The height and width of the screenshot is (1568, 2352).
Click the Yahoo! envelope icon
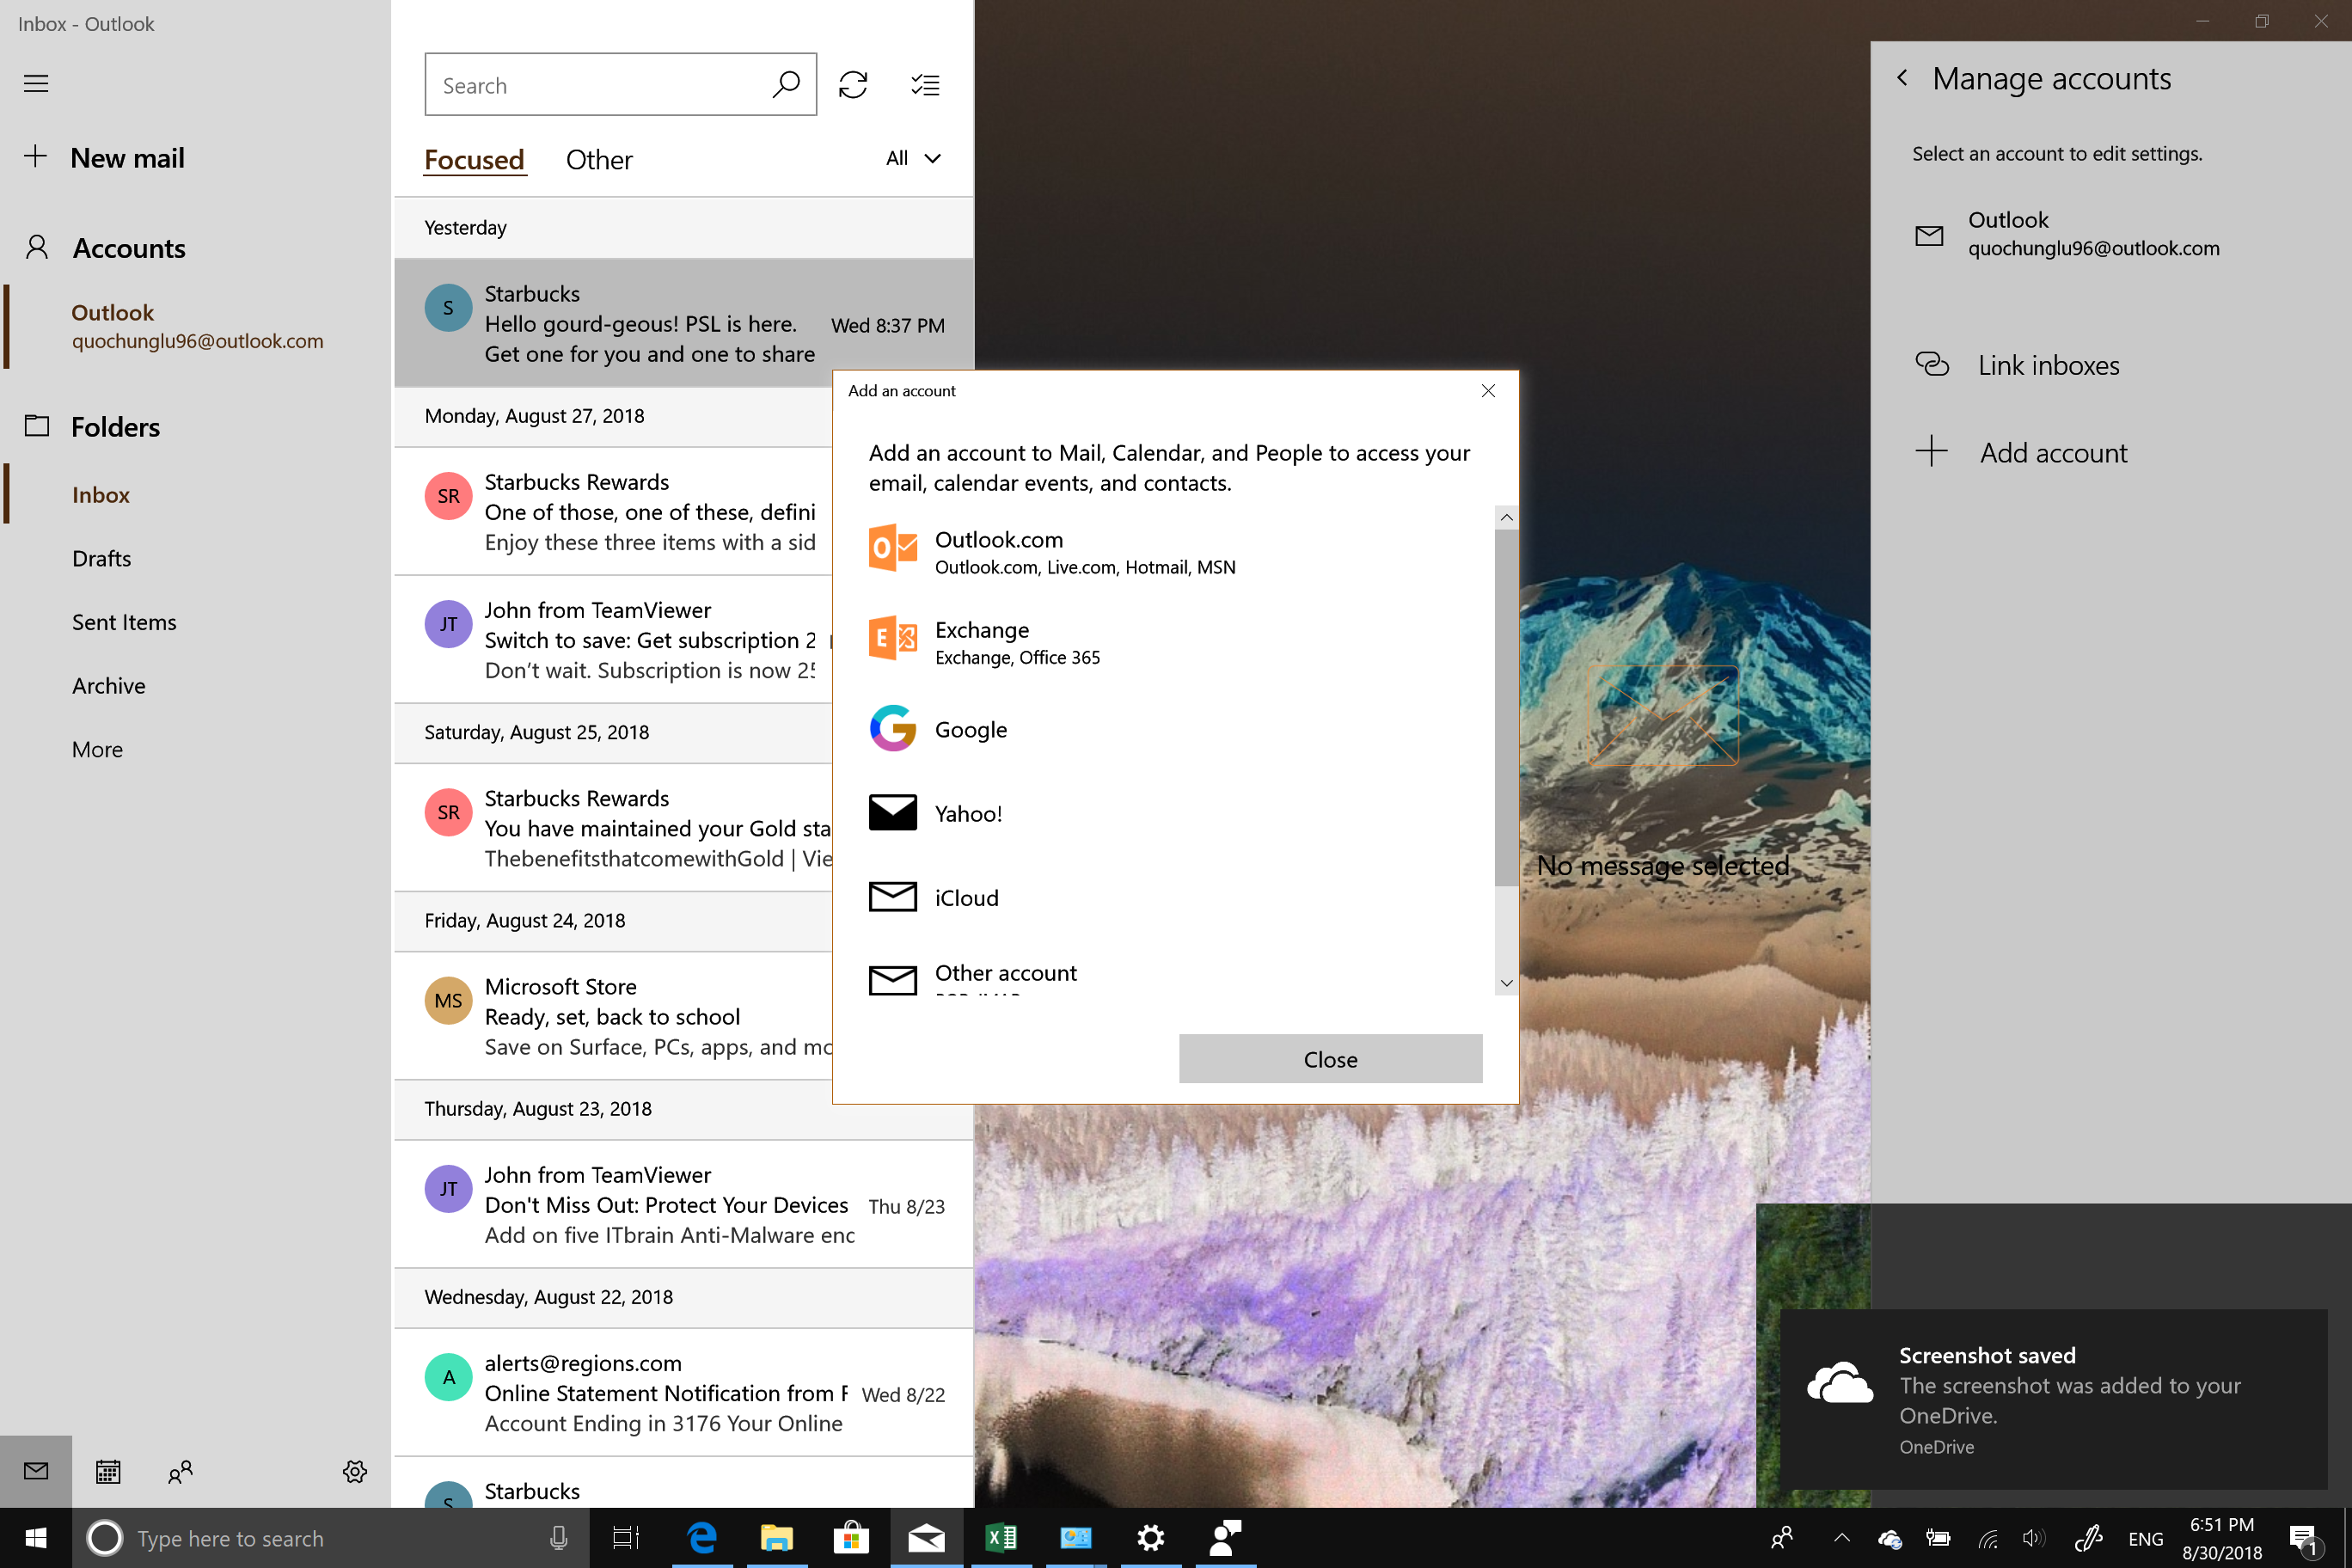click(893, 813)
